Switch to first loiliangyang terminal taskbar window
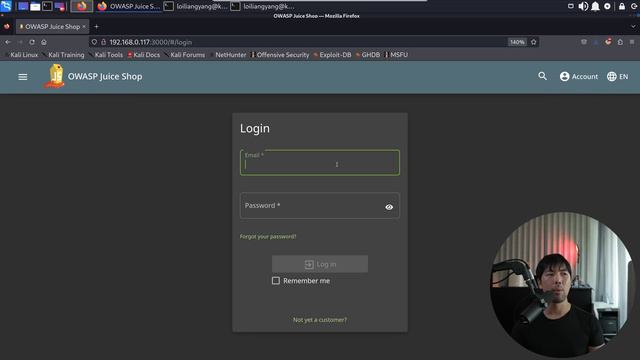The height and width of the screenshot is (360, 640). pos(196,6)
